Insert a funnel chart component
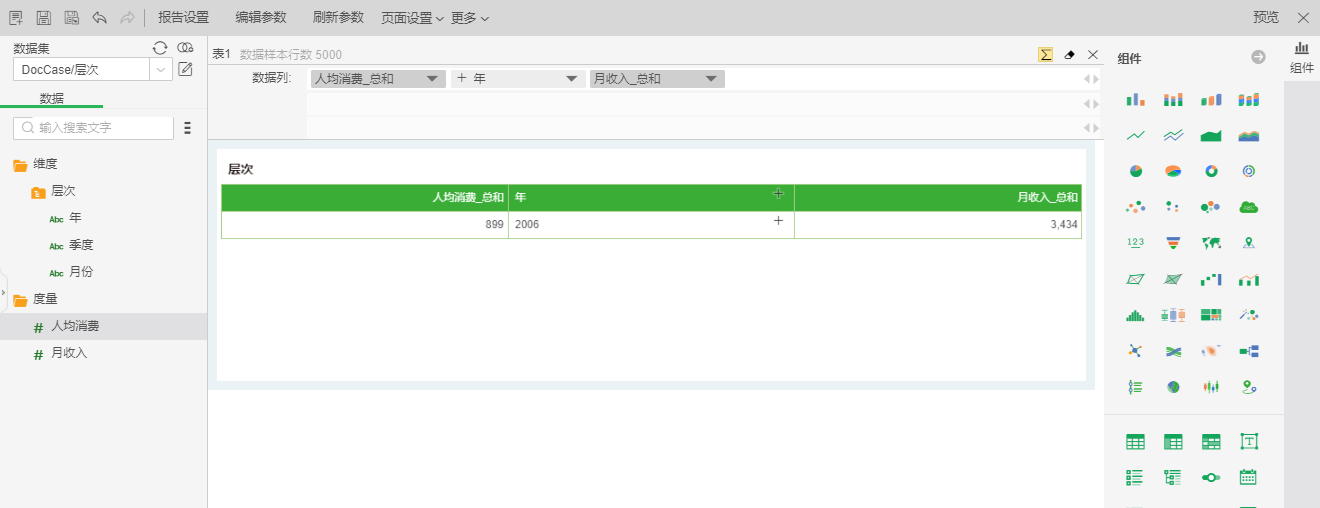Screen dimensions: 1320x508 click(x=1173, y=243)
